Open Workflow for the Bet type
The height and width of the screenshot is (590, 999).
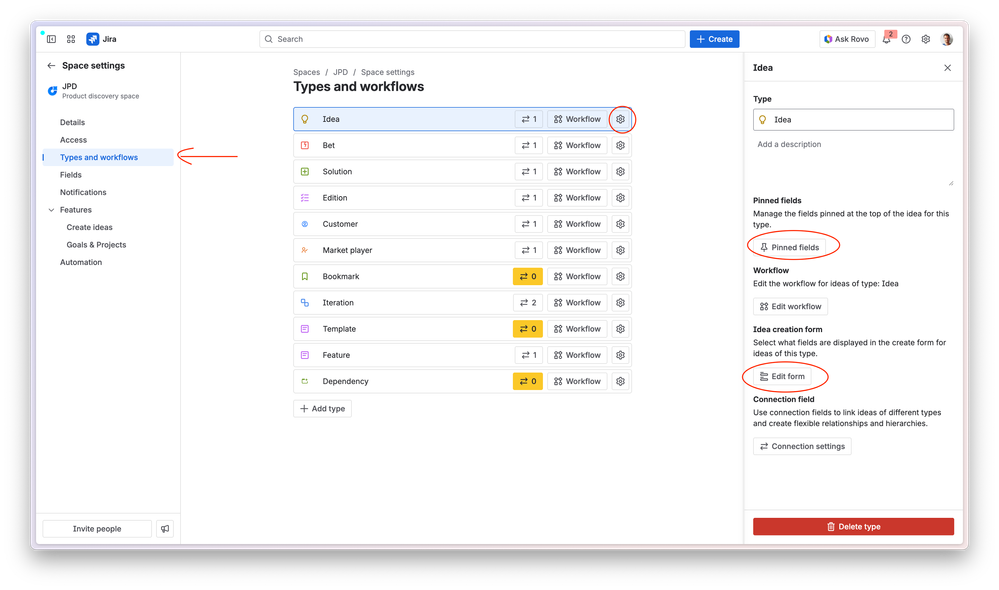(x=577, y=145)
